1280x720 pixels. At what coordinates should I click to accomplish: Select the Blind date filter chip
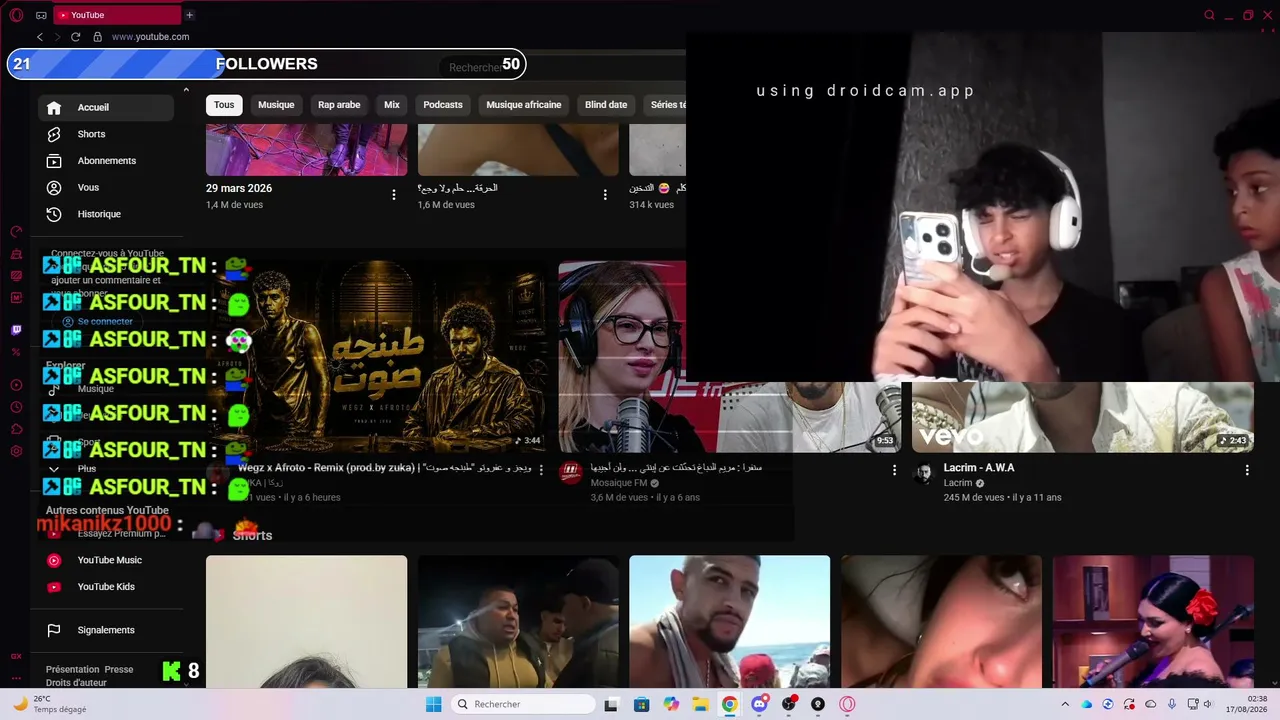click(x=606, y=105)
